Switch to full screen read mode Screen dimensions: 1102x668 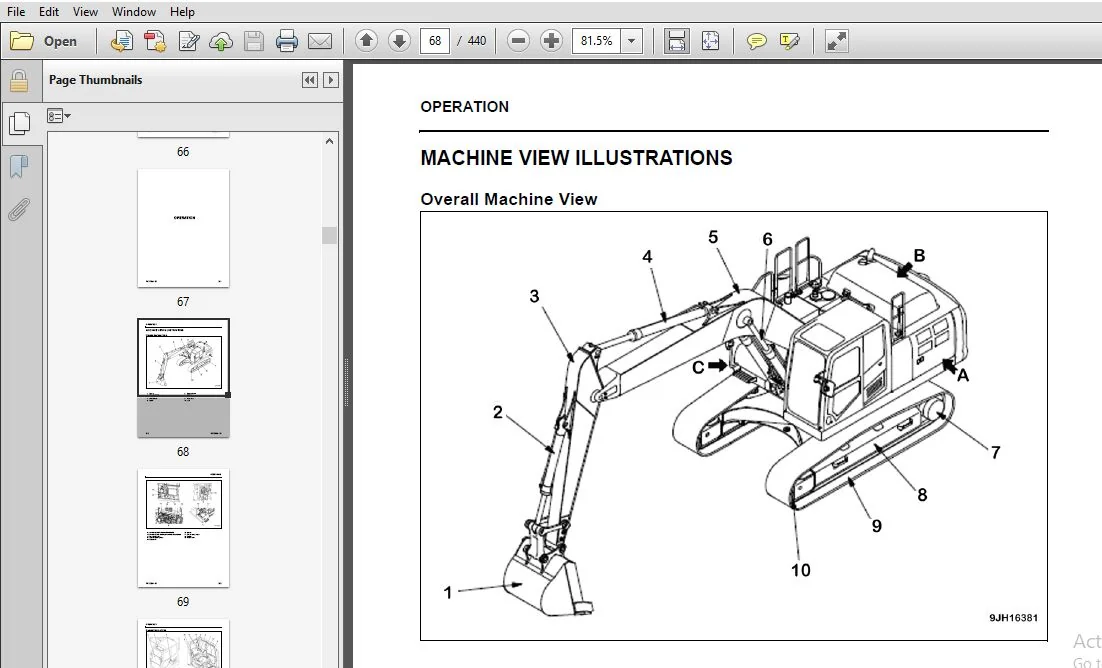[836, 41]
